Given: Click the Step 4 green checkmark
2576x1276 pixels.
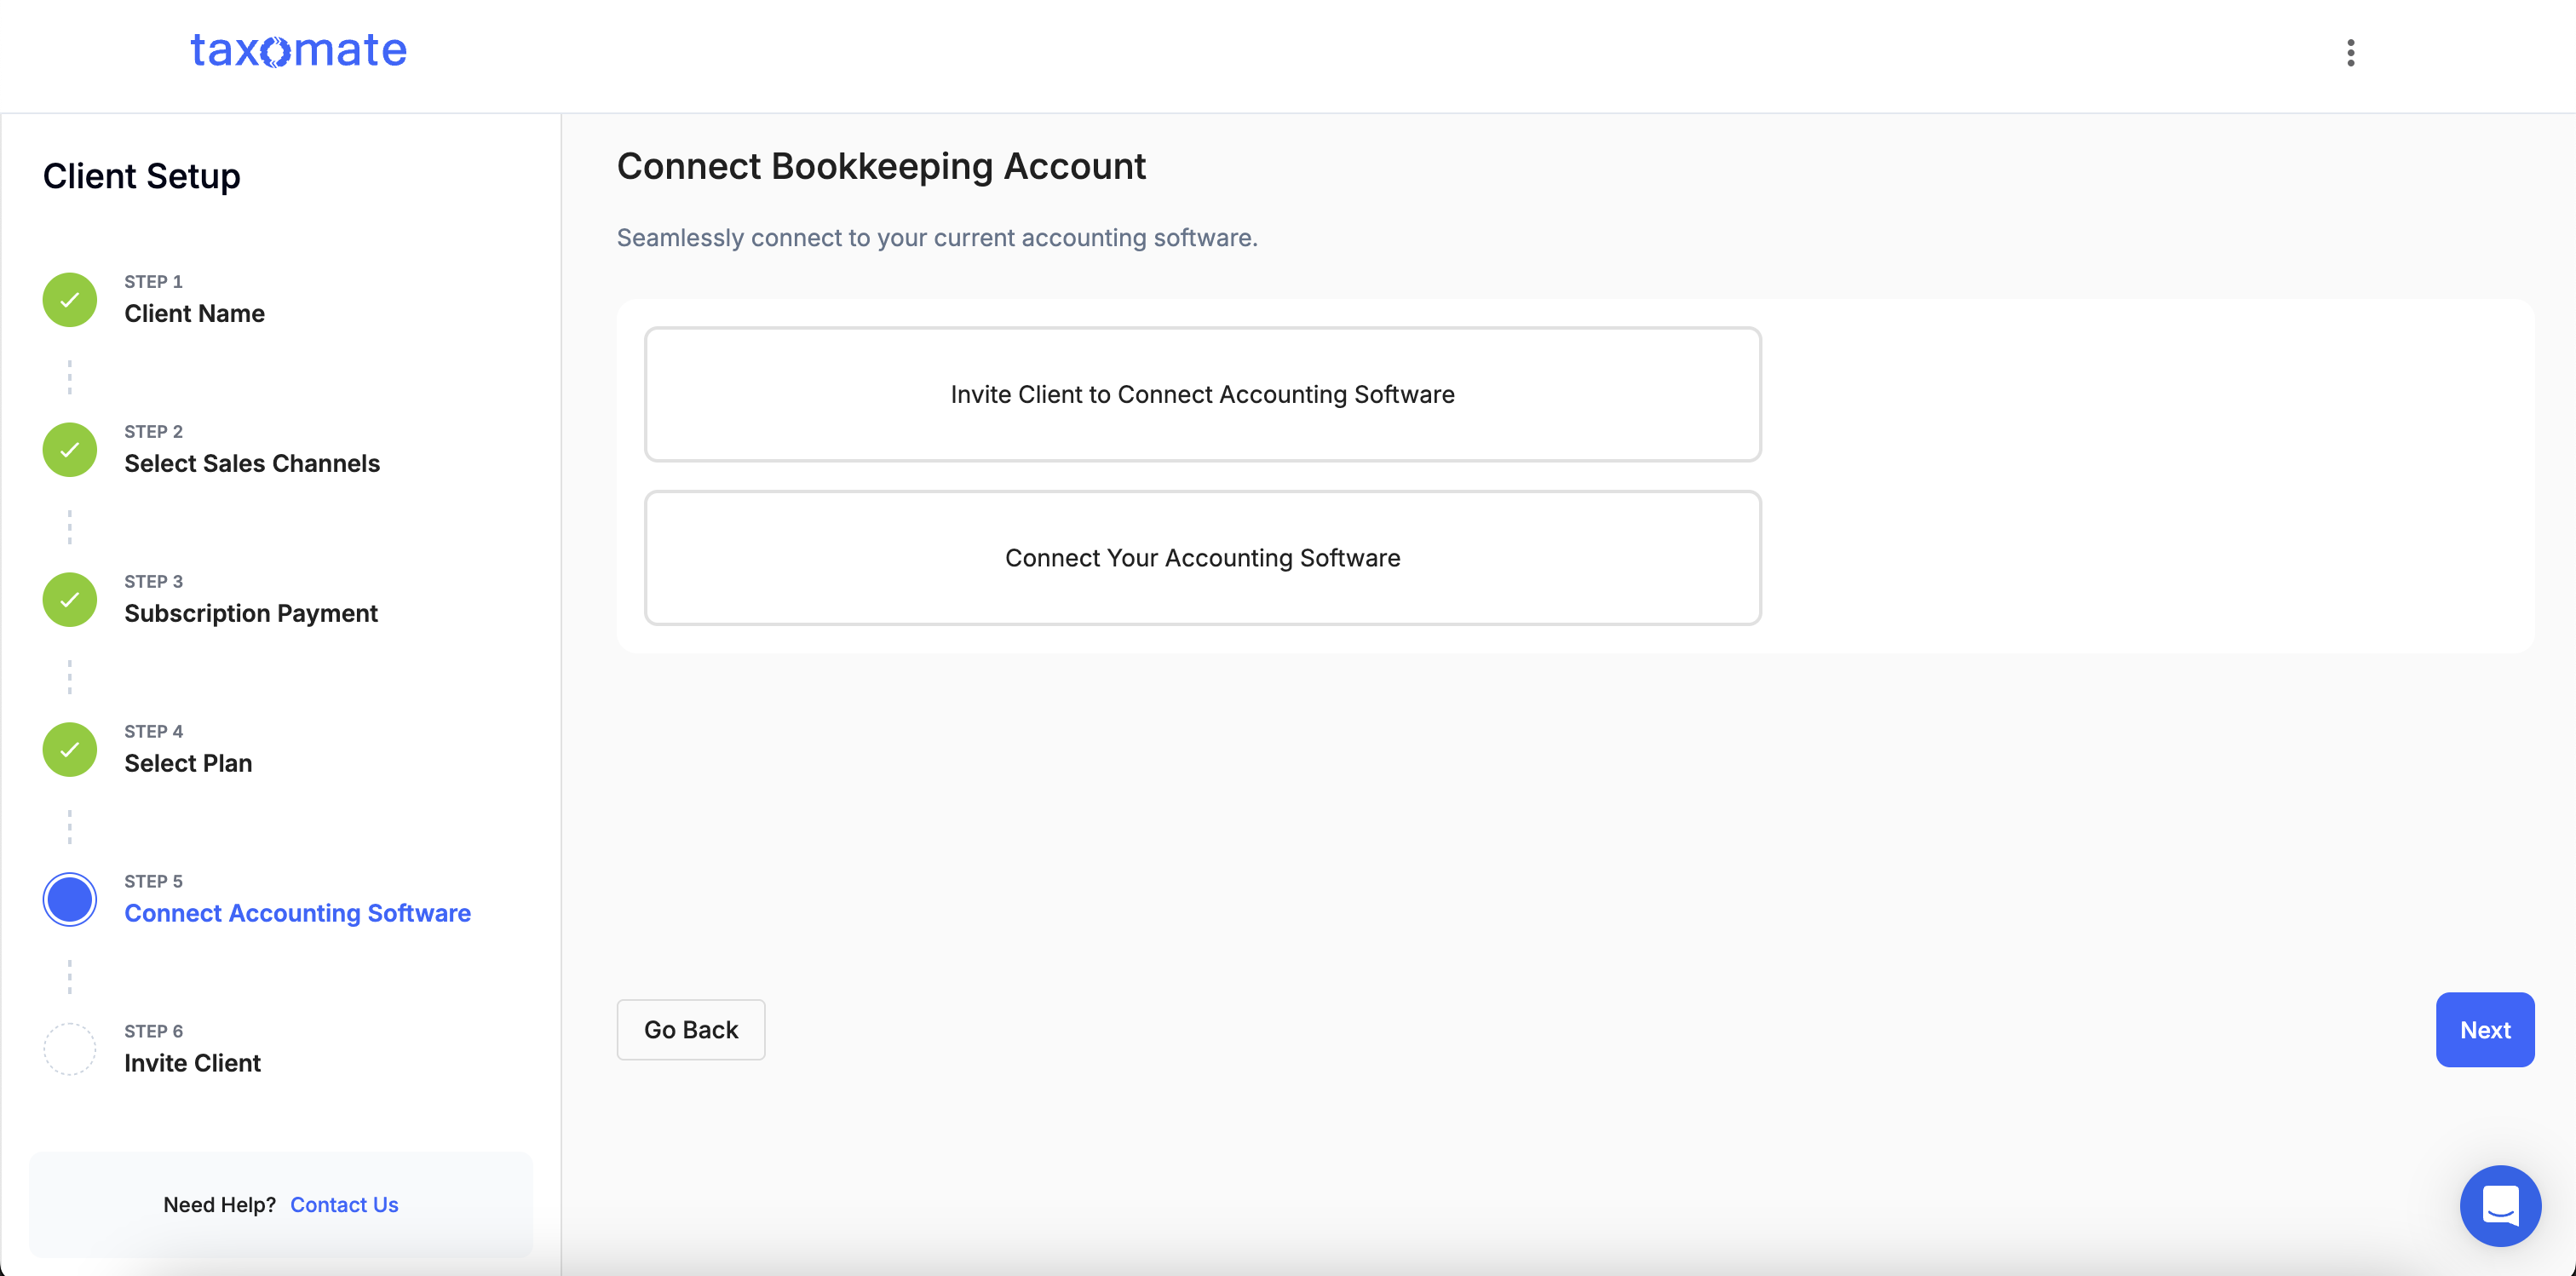Looking at the screenshot, I should pos(70,749).
